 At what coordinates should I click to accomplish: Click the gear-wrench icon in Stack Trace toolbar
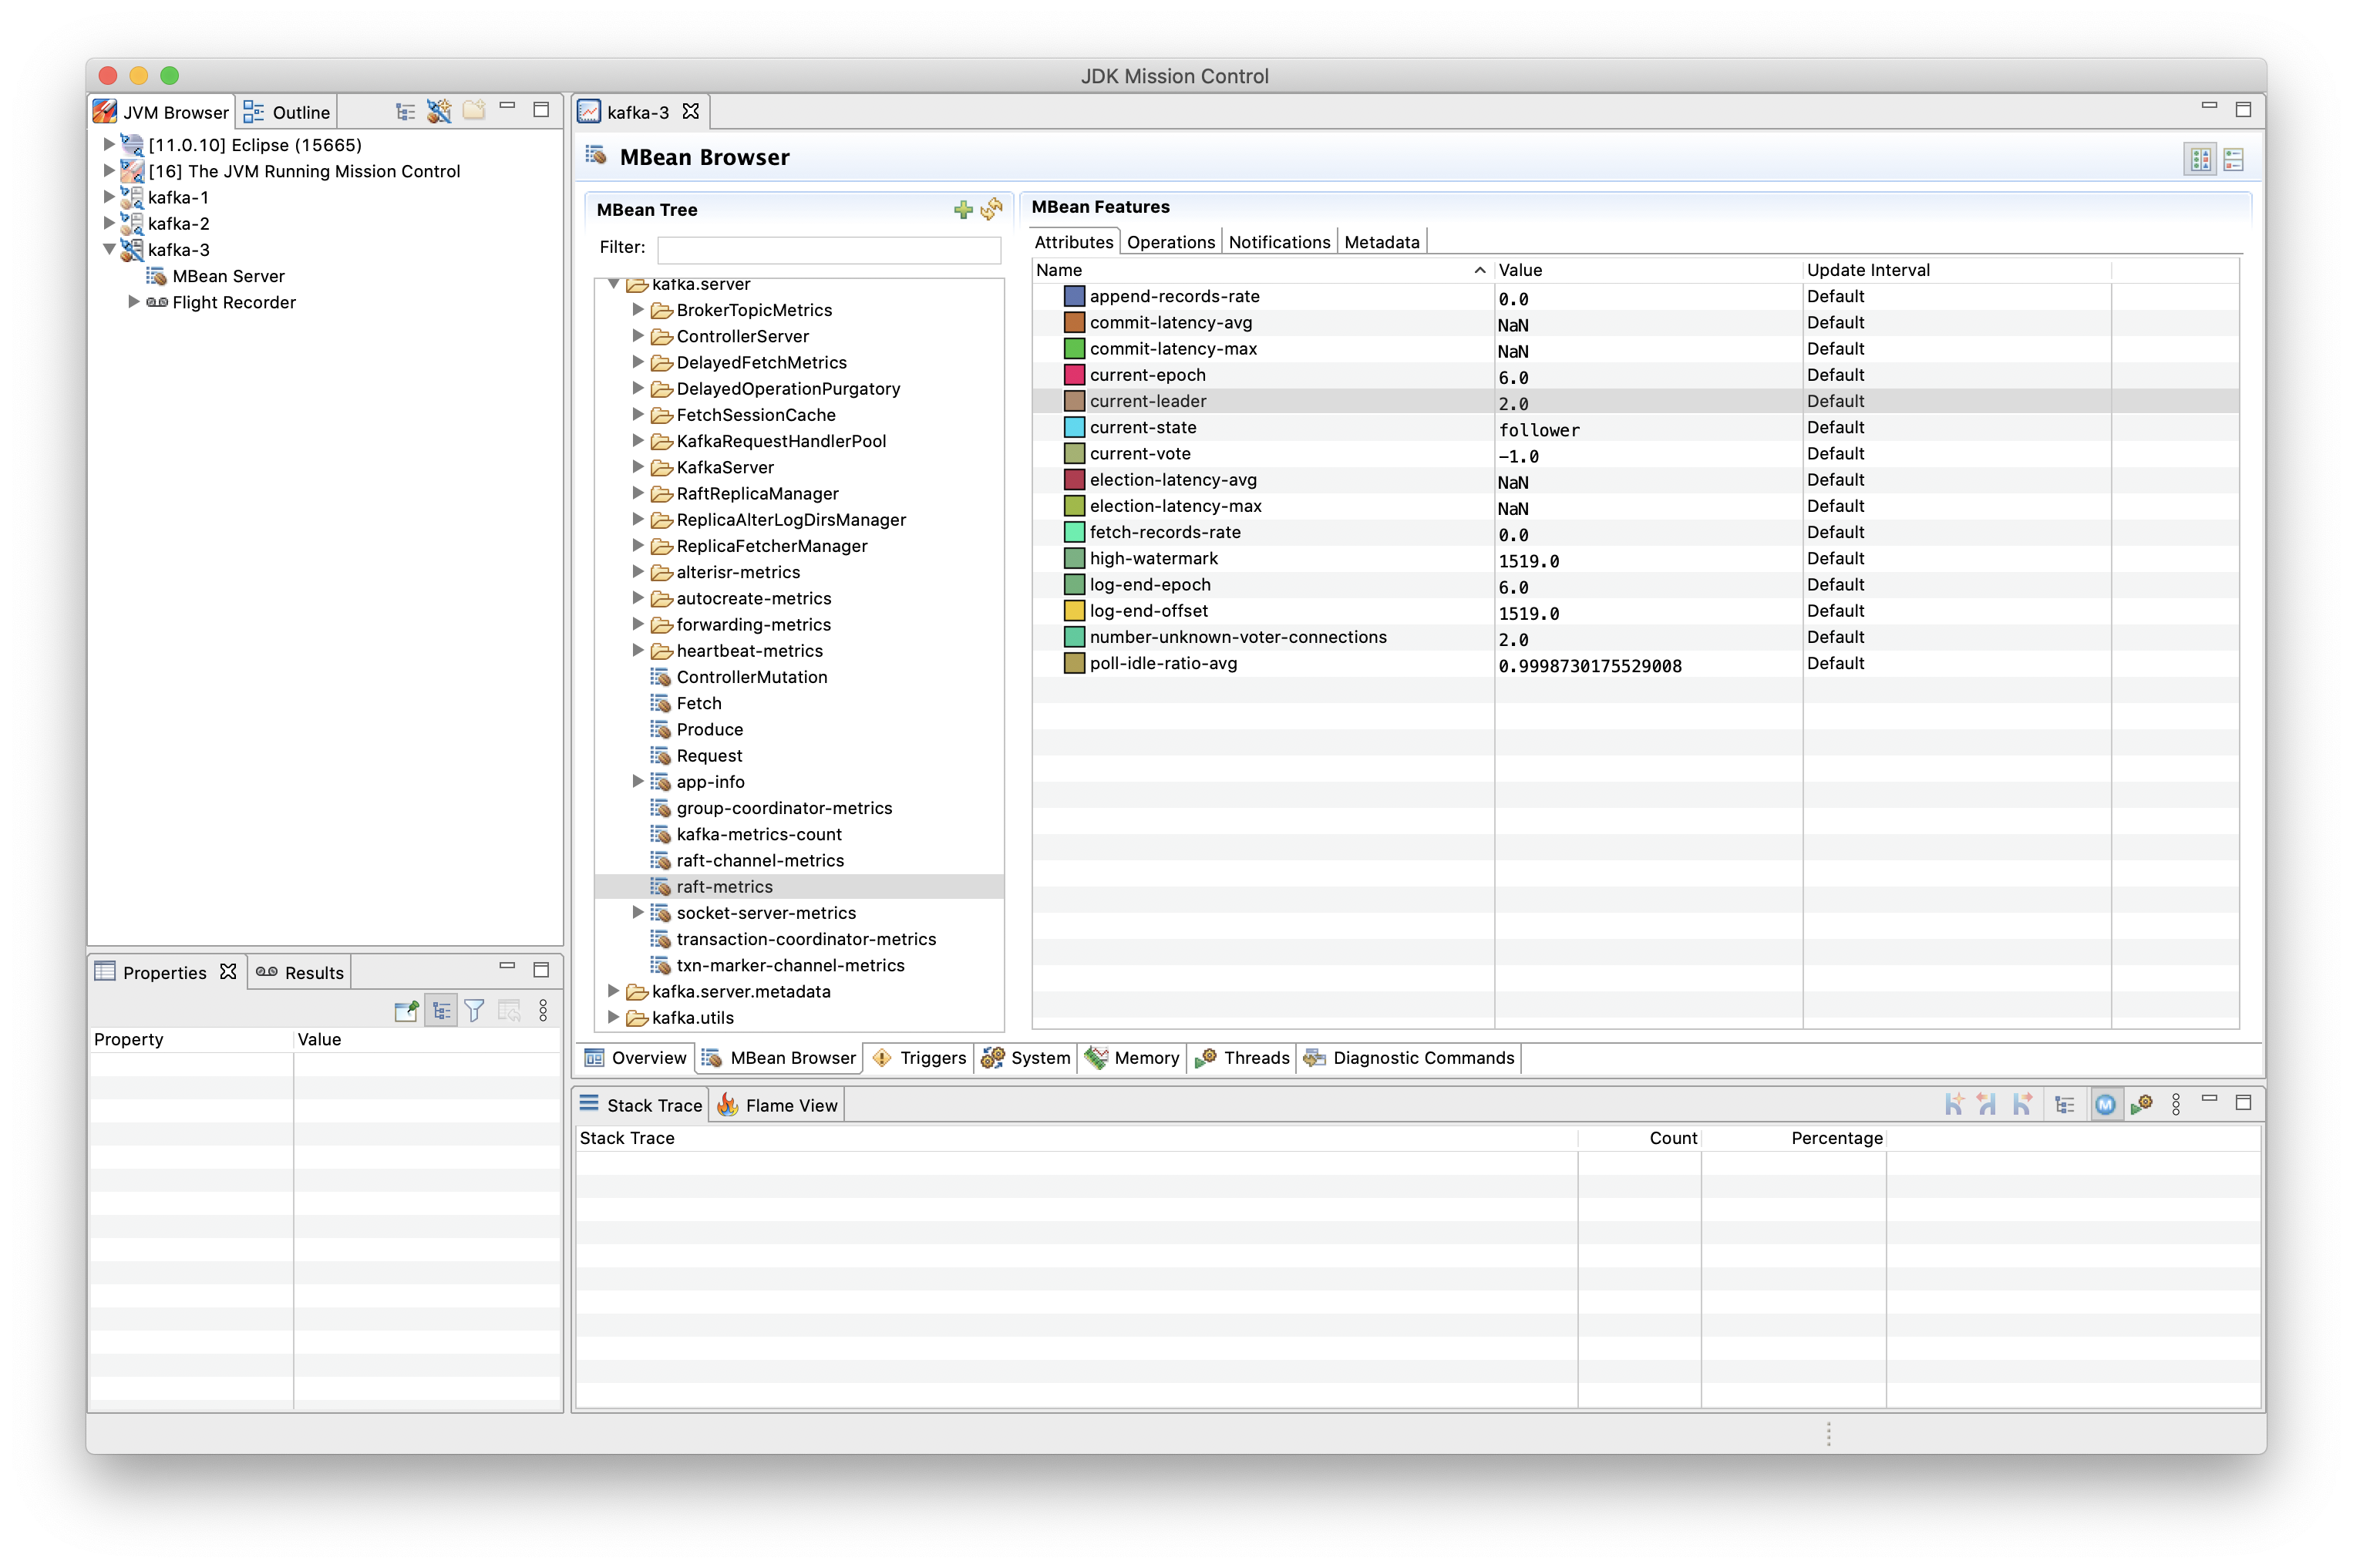[2141, 1104]
